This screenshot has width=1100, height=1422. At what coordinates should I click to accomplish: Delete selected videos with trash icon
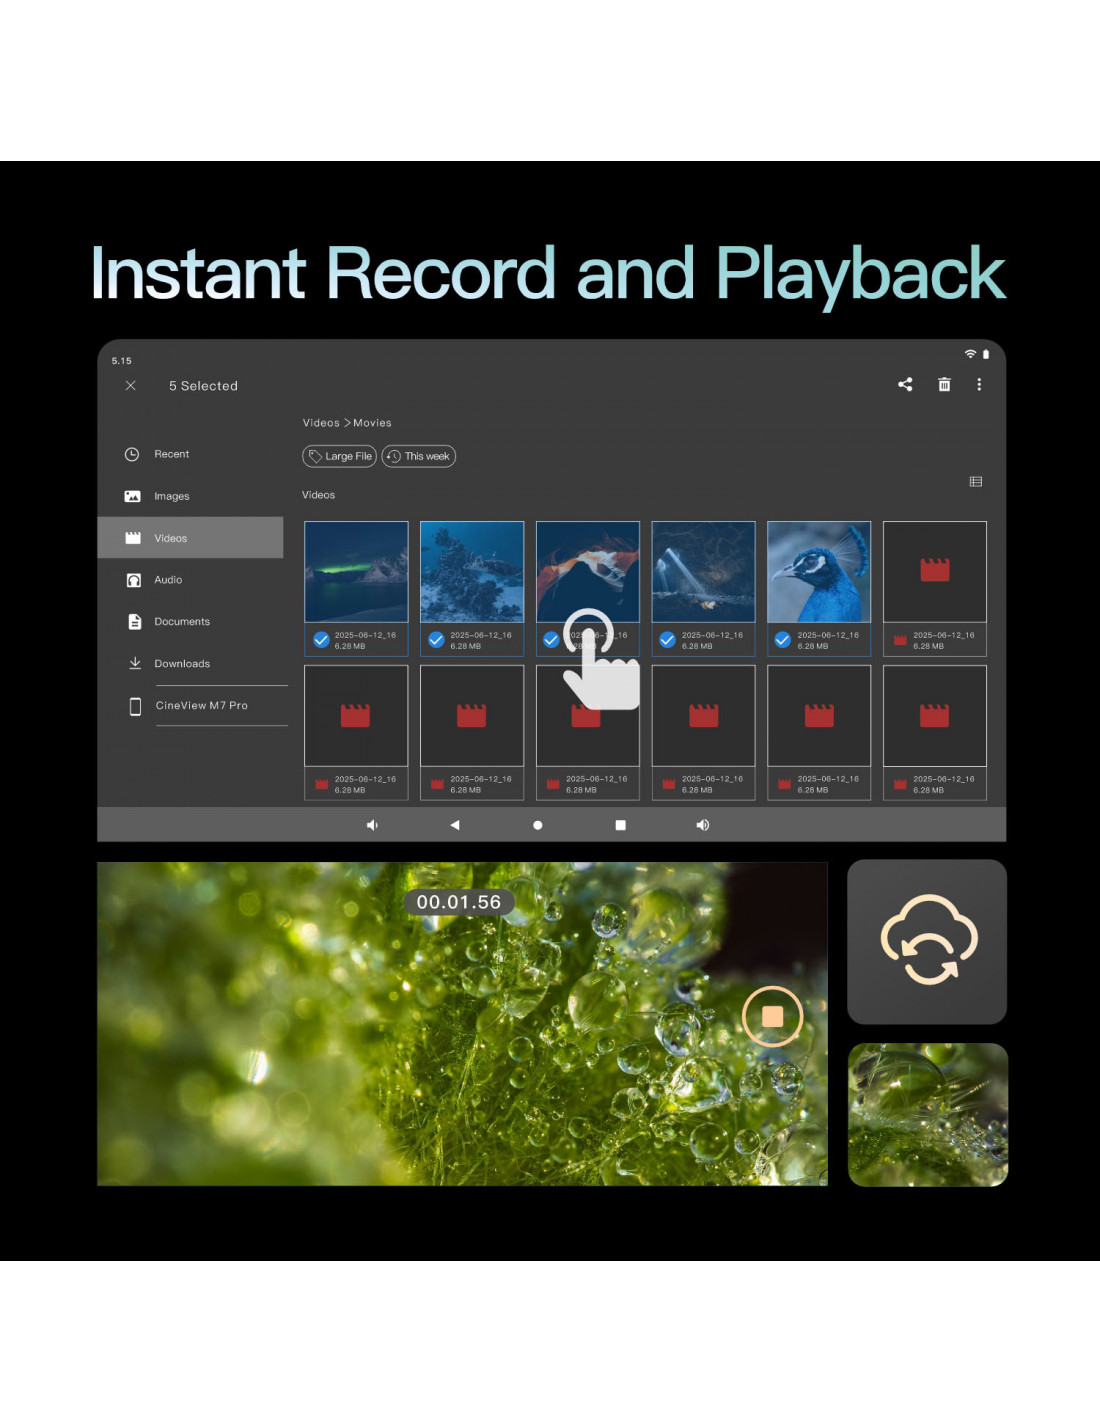944,384
